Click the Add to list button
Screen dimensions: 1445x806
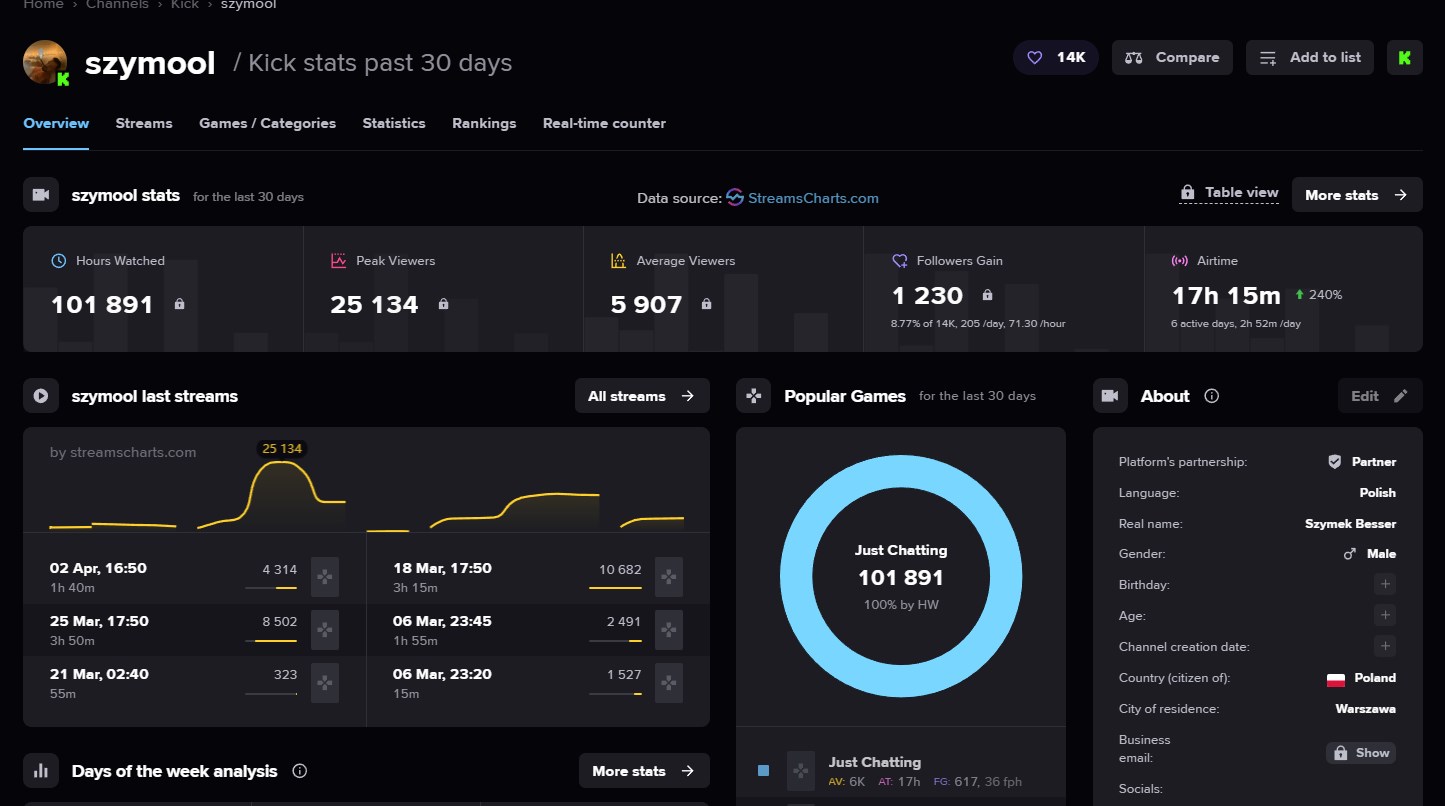(x=1310, y=58)
